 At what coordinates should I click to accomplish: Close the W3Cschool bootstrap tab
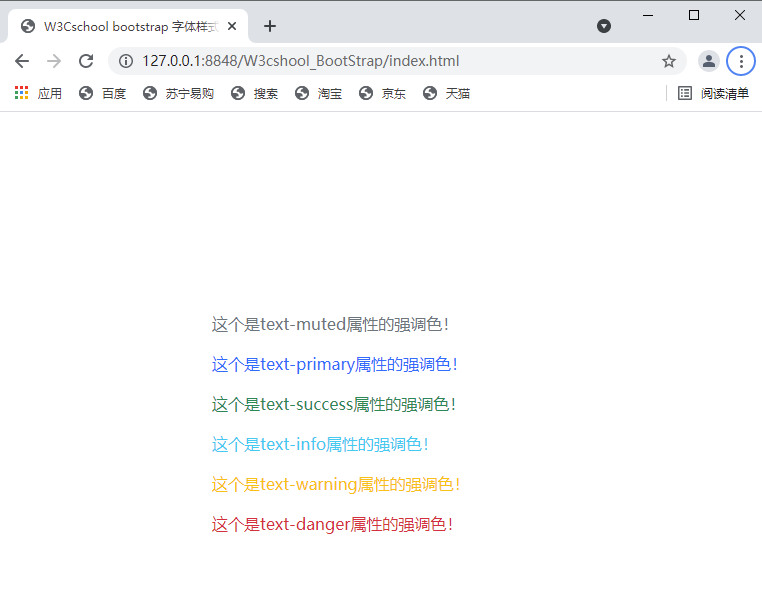[x=232, y=26]
